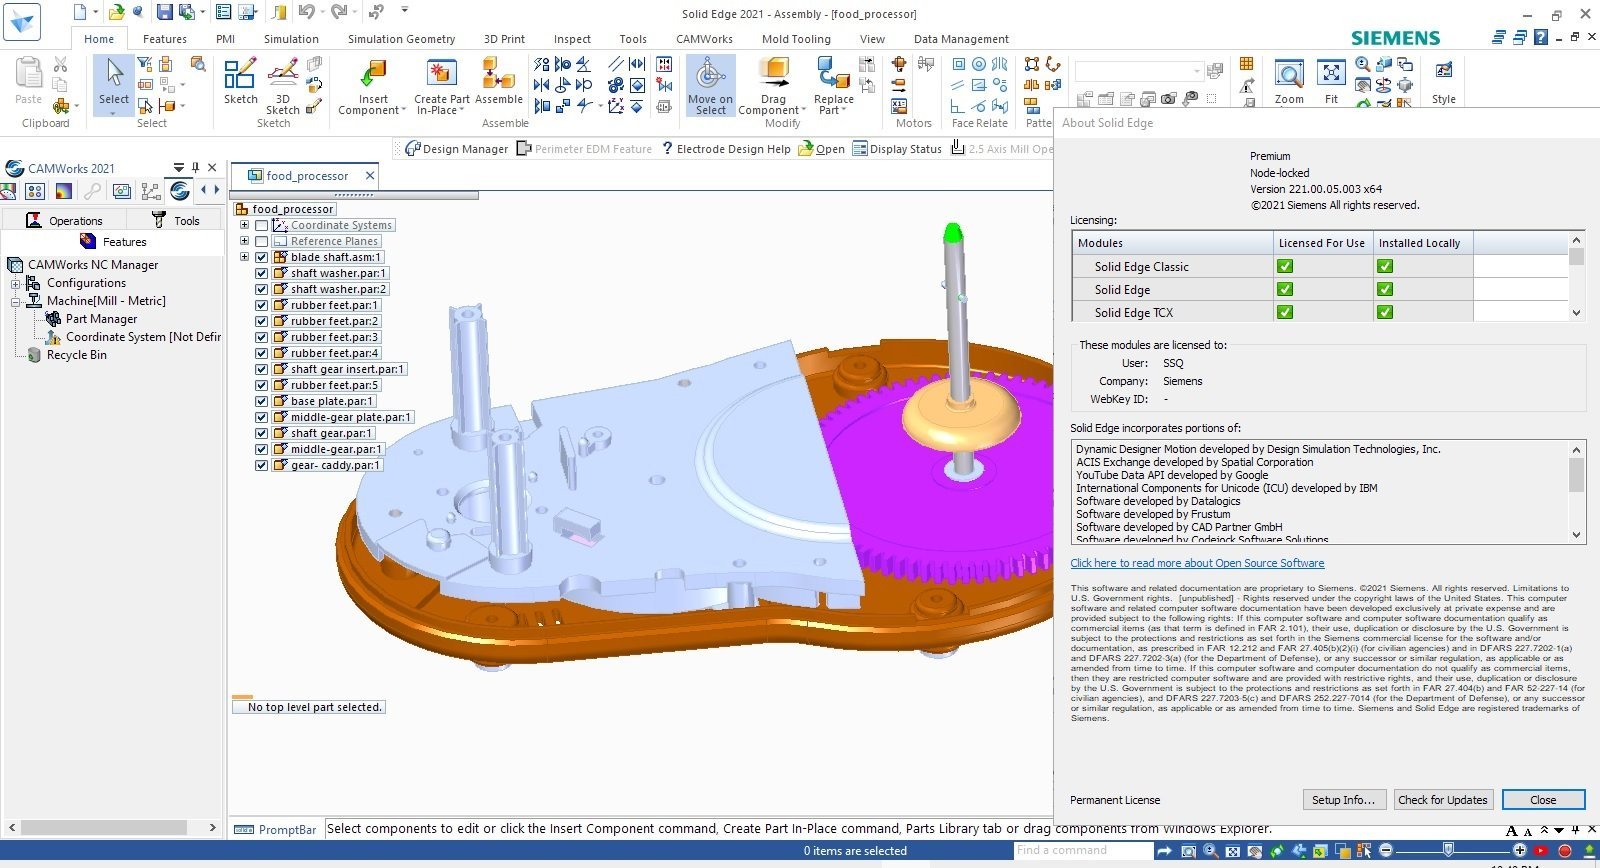
Task: Activate Move on Select
Action: pos(710,86)
